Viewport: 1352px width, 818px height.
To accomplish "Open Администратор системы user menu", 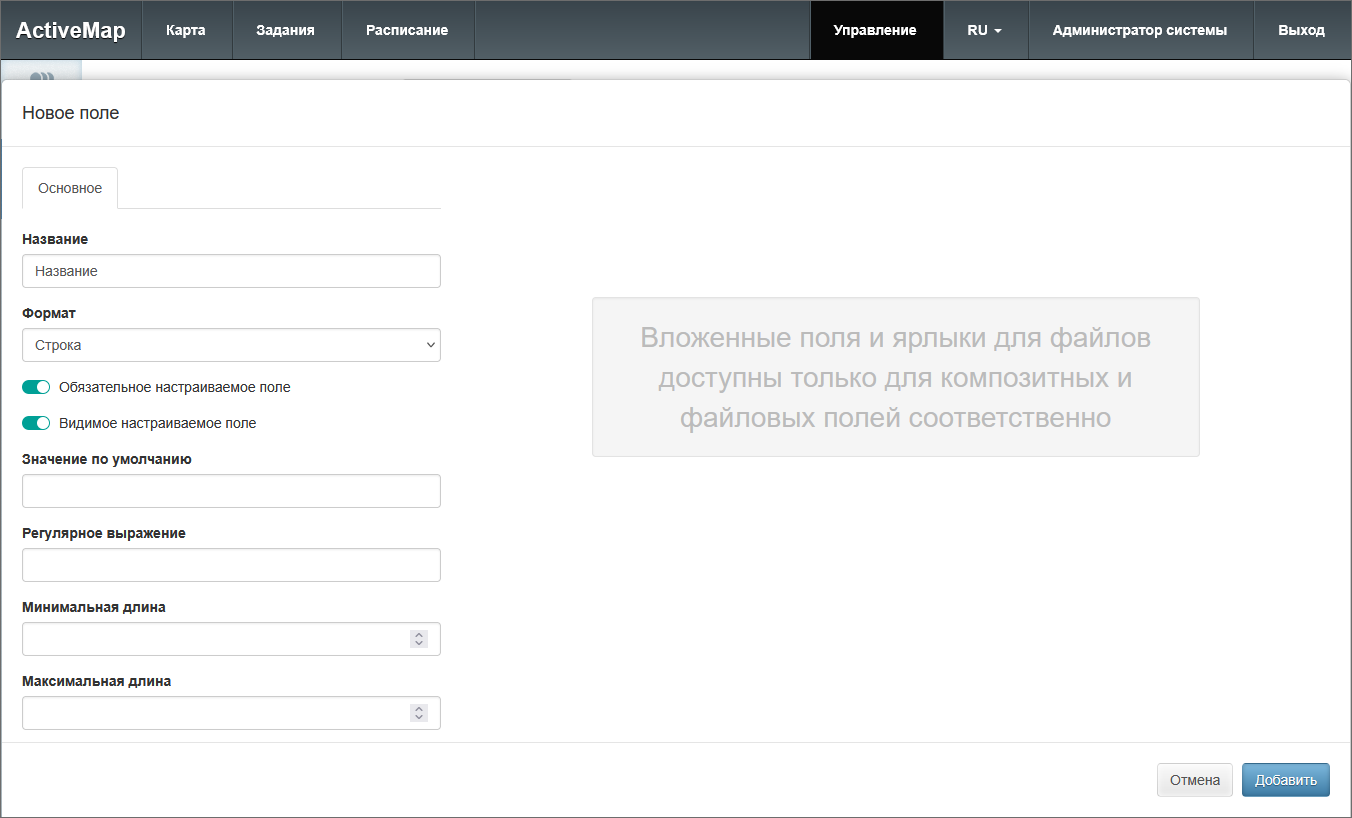I will [x=1139, y=30].
